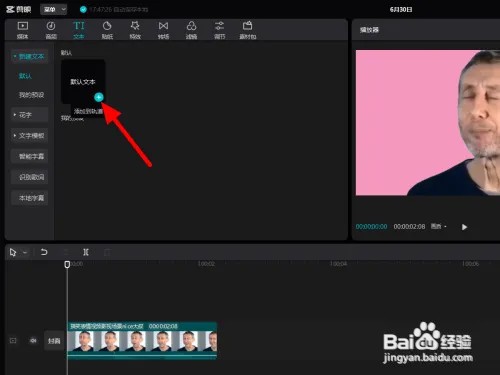
Task: Click the timeline playhead handle
Action: click(67, 264)
